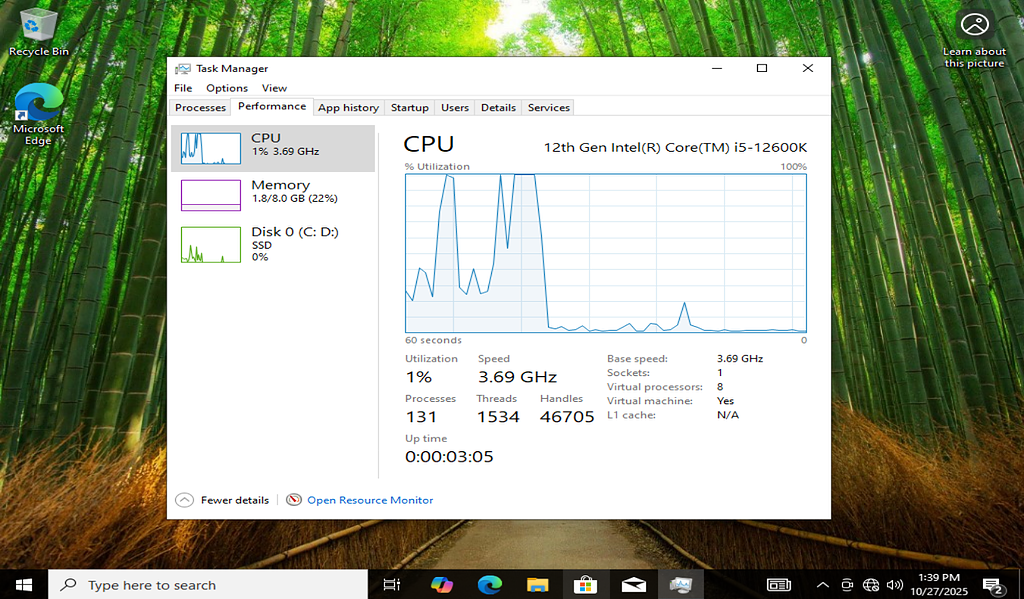Open Task View from the taskbar
This screenshot has width=1024, height=599.
coord(392,585)
